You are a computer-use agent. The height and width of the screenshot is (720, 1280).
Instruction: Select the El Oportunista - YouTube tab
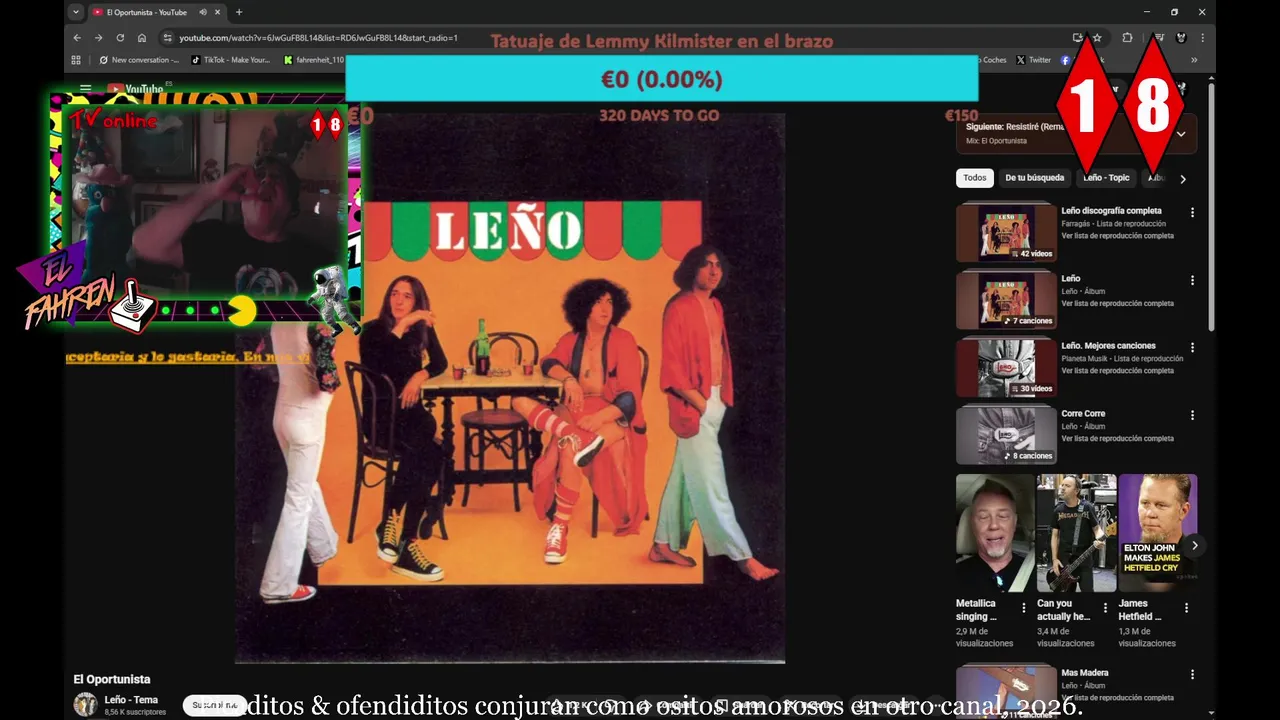click(x=146, y=12)
